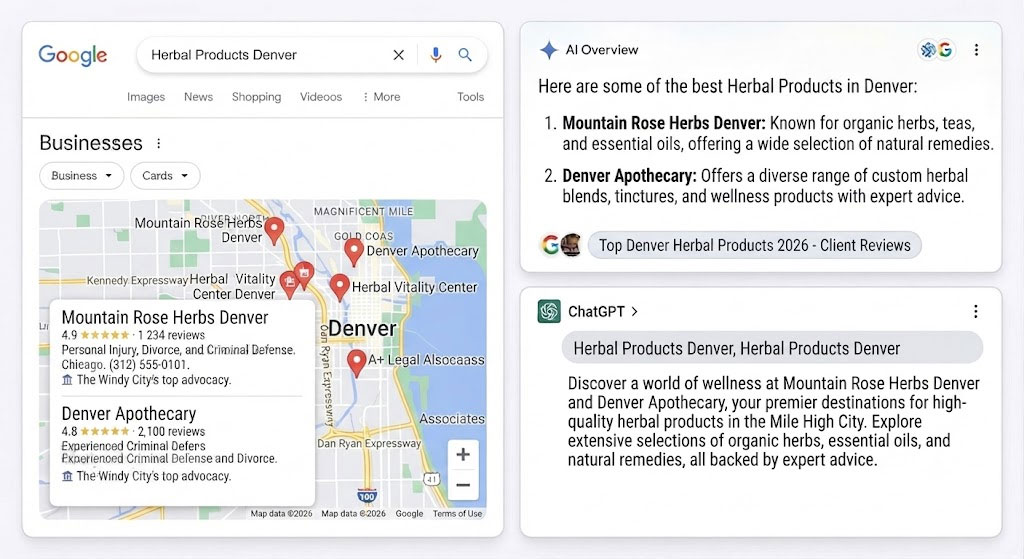Click the ChatGPT logo icon

[549, 311]
